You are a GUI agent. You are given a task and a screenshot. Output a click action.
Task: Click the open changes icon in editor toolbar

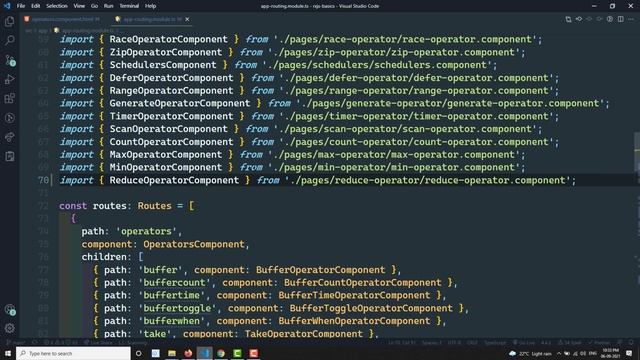coord(568,19)
